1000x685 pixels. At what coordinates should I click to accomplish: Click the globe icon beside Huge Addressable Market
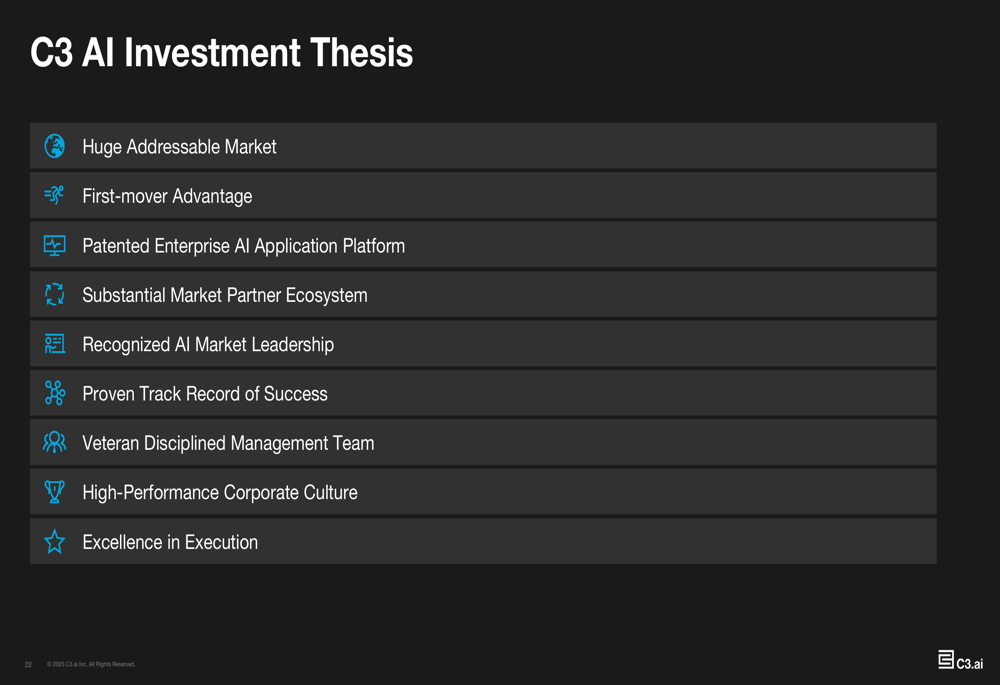point(55,146)
